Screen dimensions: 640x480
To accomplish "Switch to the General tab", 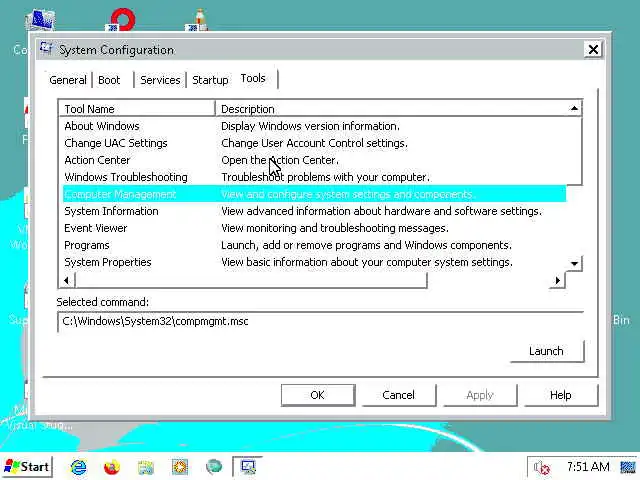I will pyautogui.click(x=68, y=80).
